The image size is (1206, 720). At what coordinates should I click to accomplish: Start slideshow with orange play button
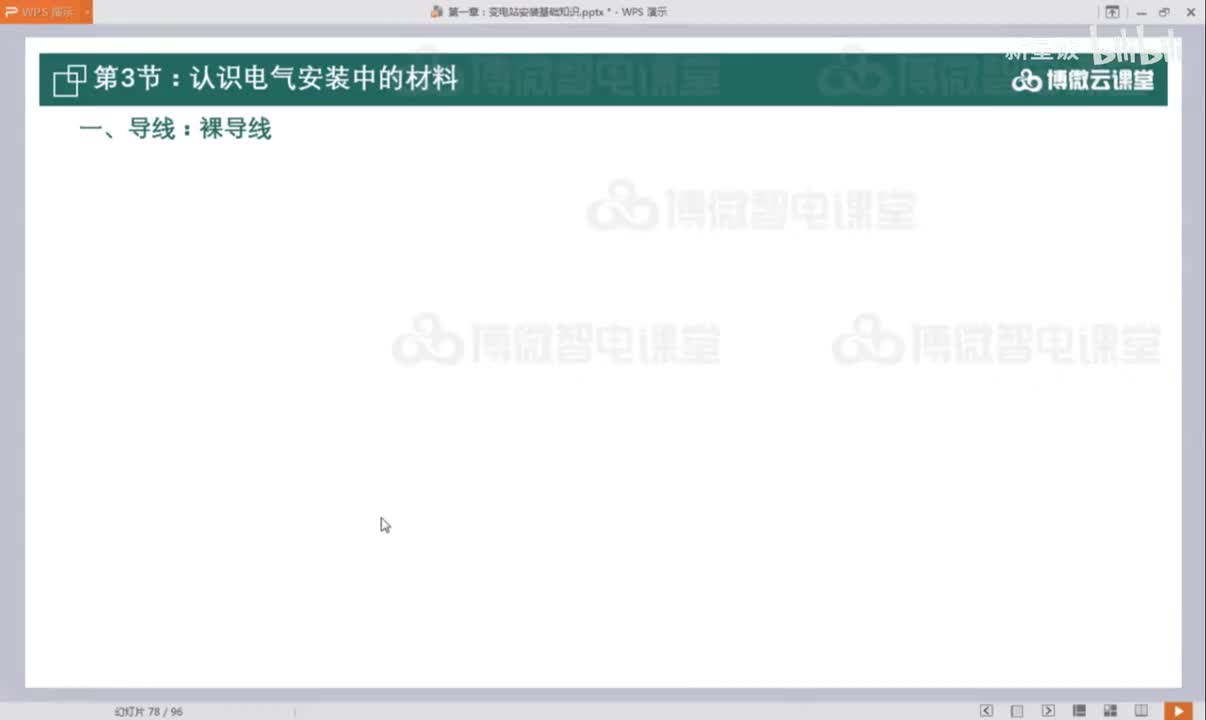pyautogui.click(x=1178, y=711)
